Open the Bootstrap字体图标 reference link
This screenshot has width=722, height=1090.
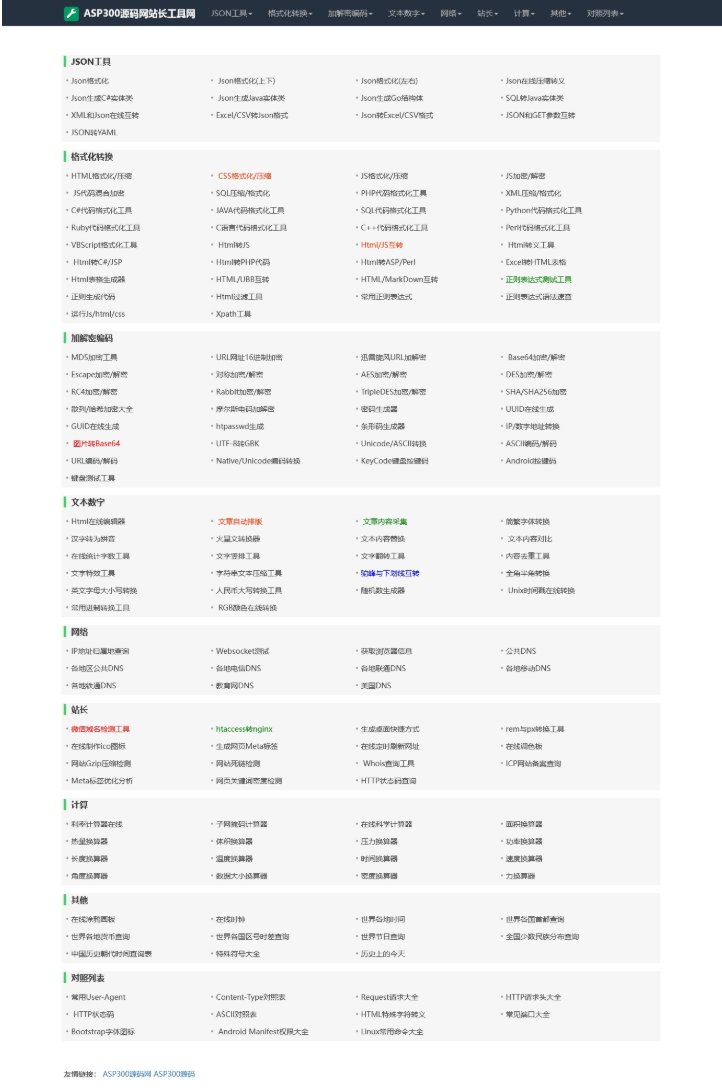[x=102, y=1031]
